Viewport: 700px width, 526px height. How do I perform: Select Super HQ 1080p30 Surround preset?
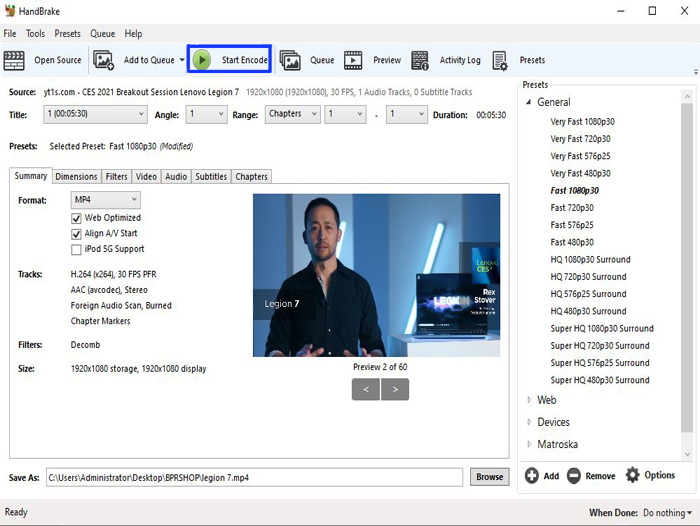pos(602,329)
